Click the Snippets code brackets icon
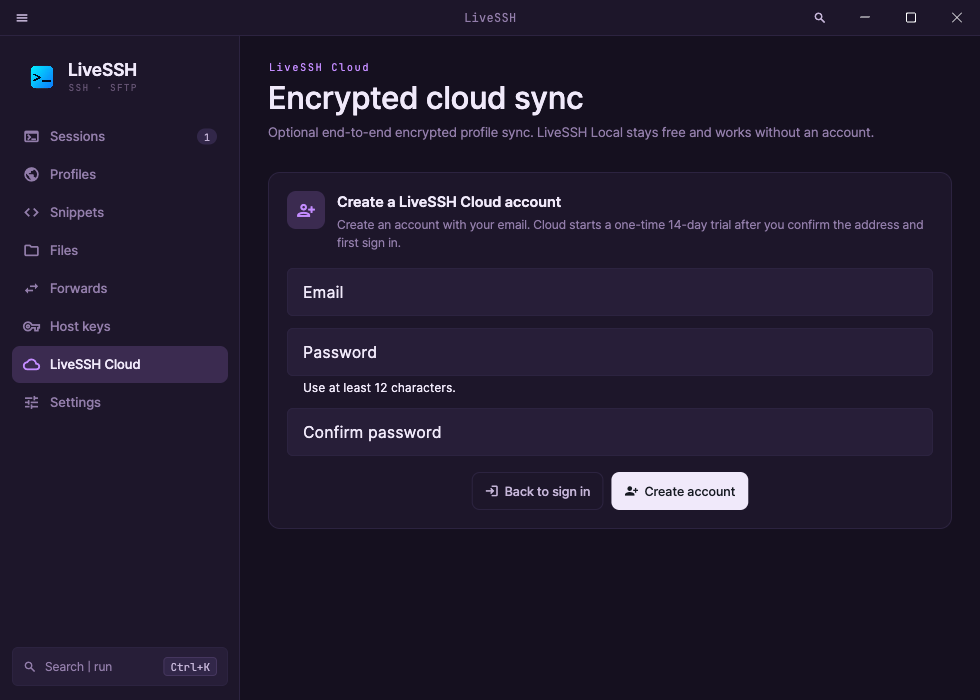Screen dimensions: 980x700 pyautogui.click(x=31, y=212)
